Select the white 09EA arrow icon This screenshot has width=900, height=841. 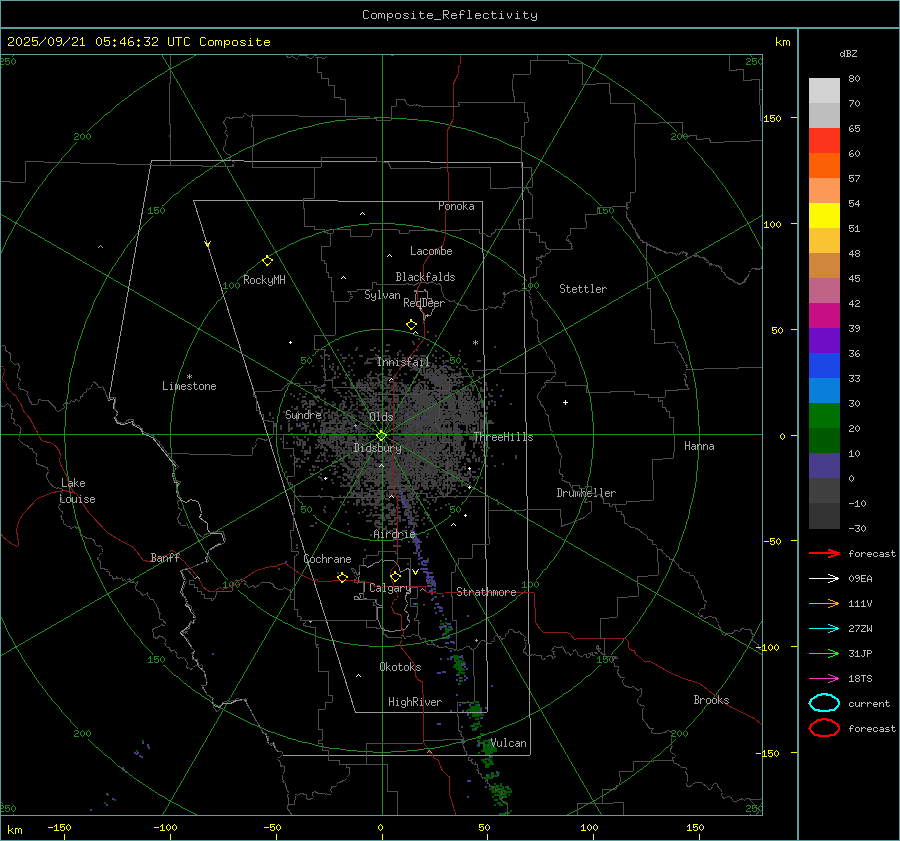click(x=824, y=578)
